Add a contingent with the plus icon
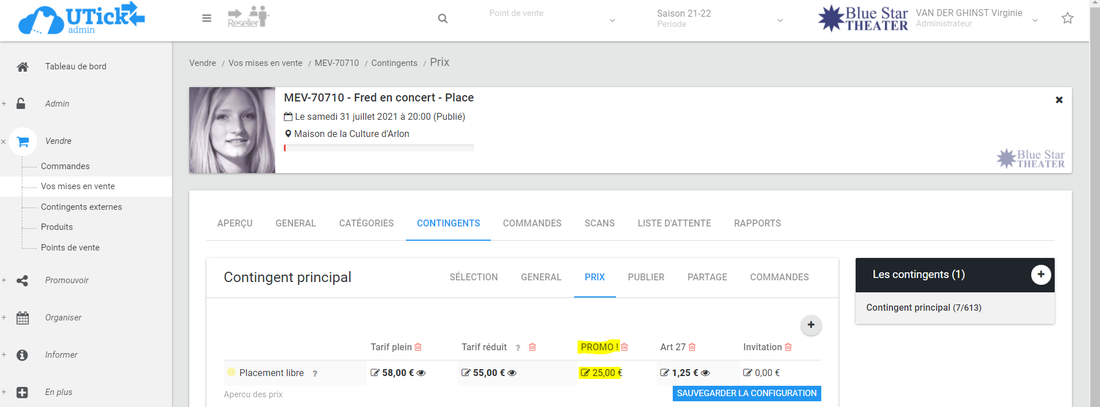The height and width of the screenshot is (407, 1100). point(1041,275)
